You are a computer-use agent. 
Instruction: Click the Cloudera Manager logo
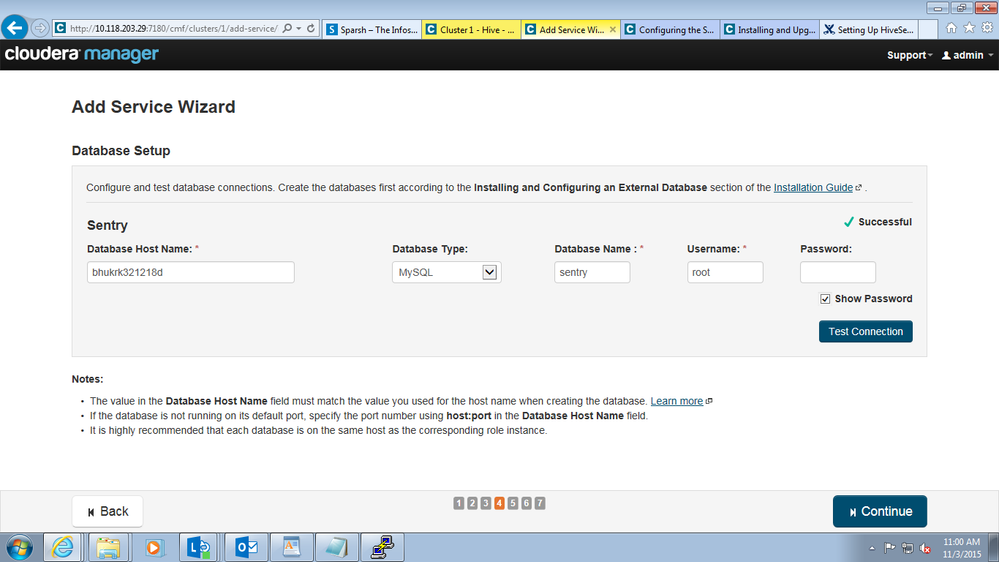tap(82, 54)
